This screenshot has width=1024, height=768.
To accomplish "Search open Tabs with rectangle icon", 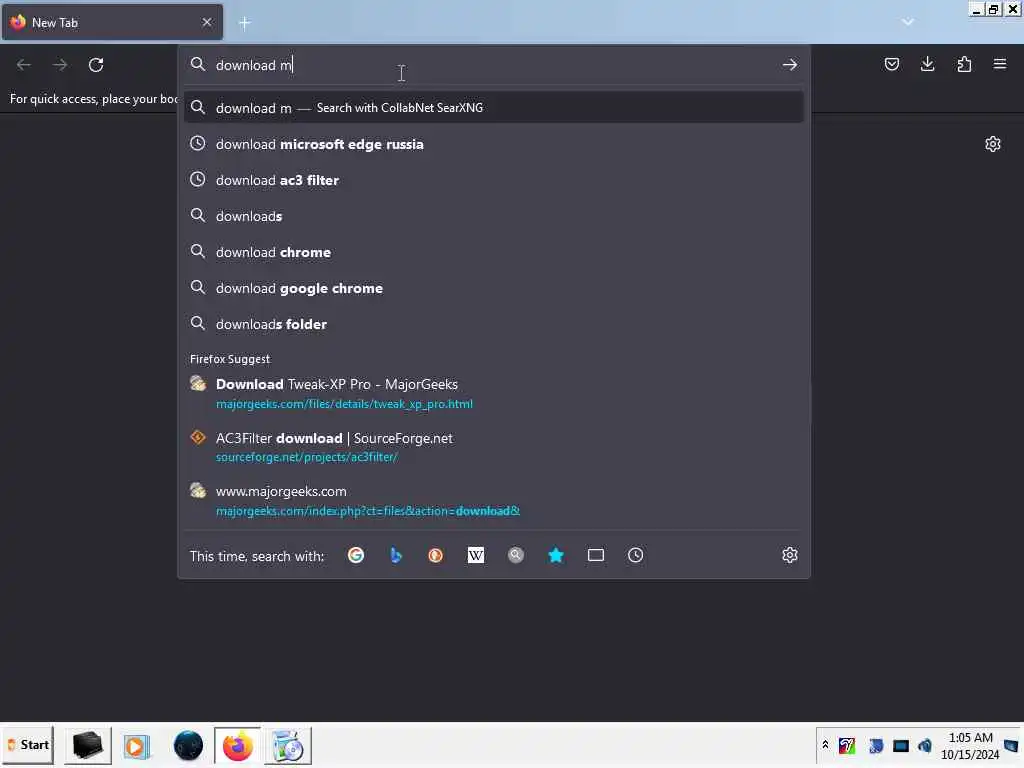I will tap(596, 555).
